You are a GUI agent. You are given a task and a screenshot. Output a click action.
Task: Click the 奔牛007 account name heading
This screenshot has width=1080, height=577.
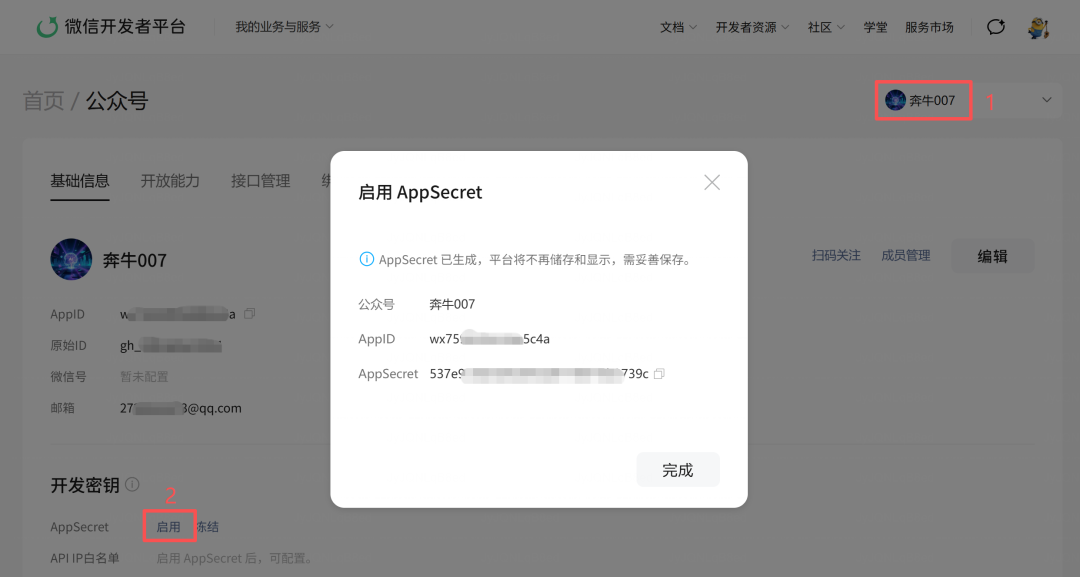point(135,260)
